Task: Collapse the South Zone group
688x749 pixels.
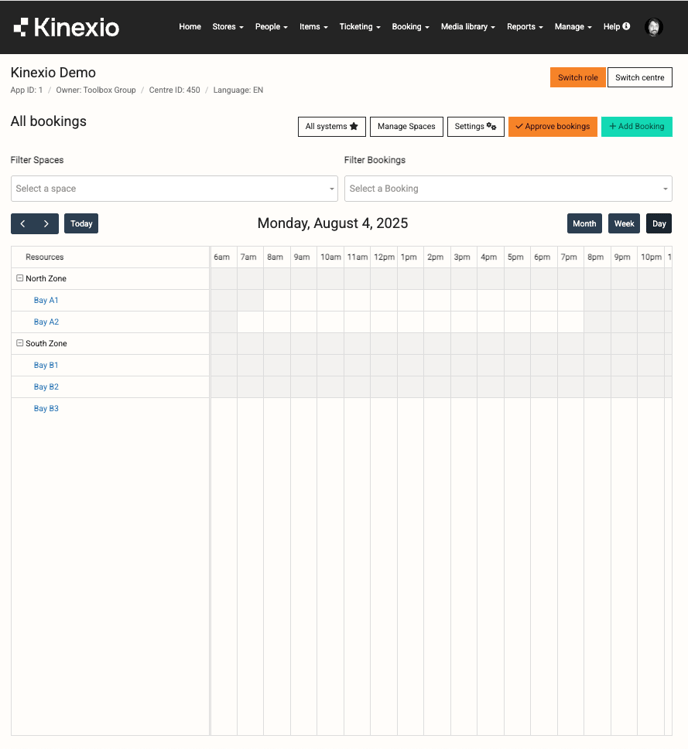Action: (20, 344)
